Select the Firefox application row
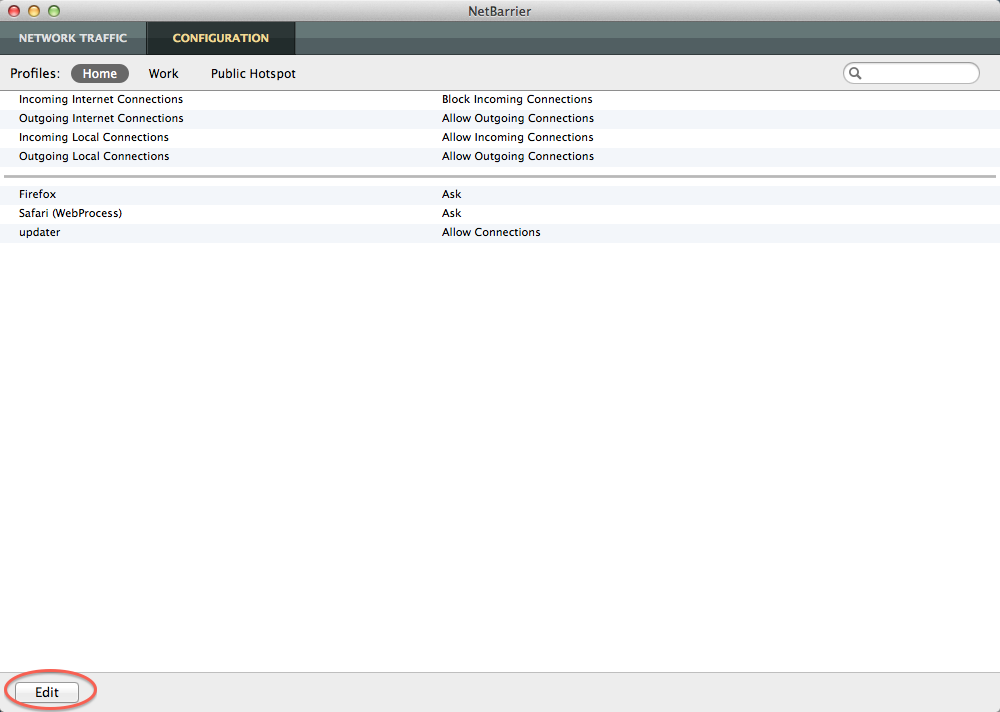This screenshot has height=712, width=1000. 500,195
